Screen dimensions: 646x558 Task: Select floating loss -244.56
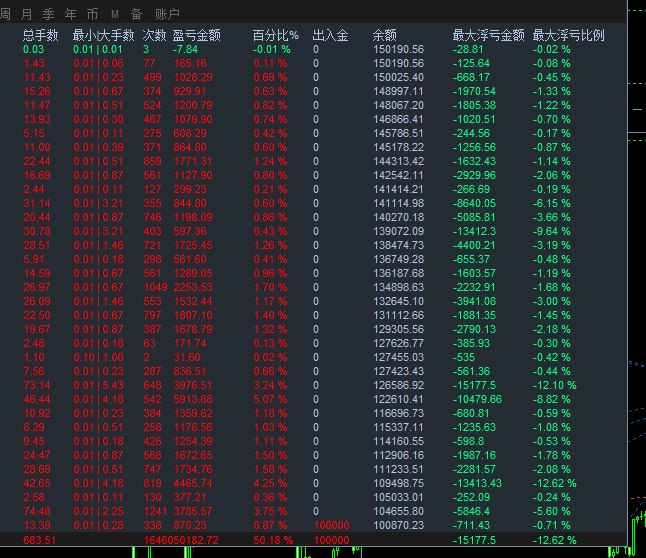[471, 134]
